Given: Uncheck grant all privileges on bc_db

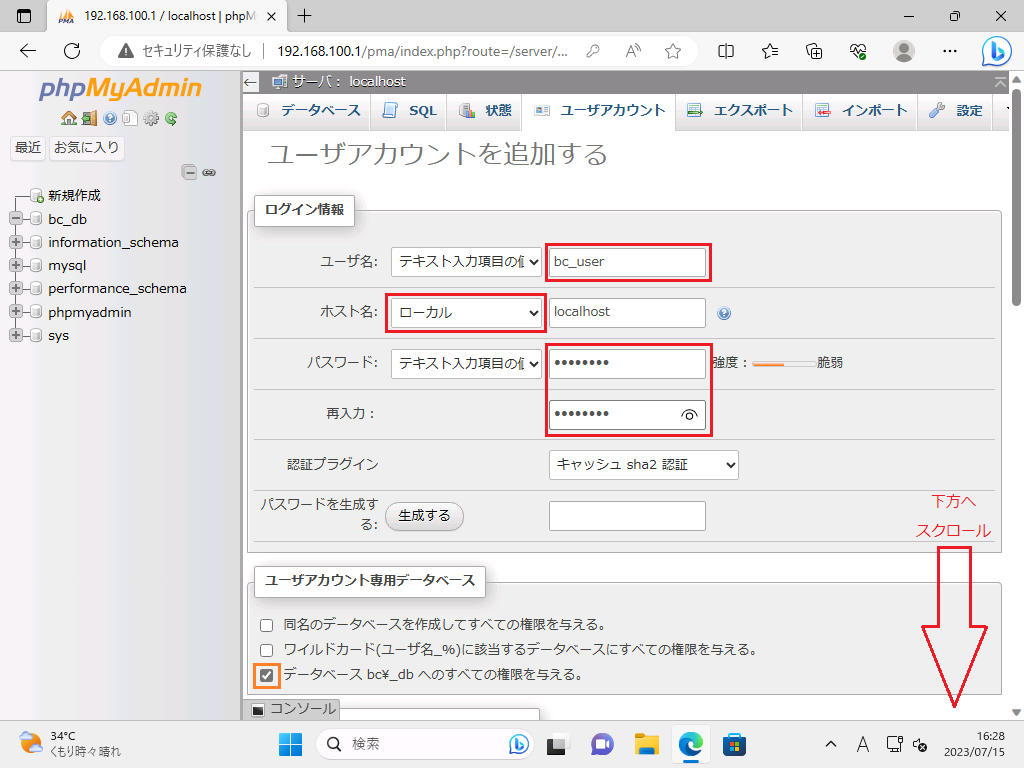Looking at the screenshot, I should point(266,676).
